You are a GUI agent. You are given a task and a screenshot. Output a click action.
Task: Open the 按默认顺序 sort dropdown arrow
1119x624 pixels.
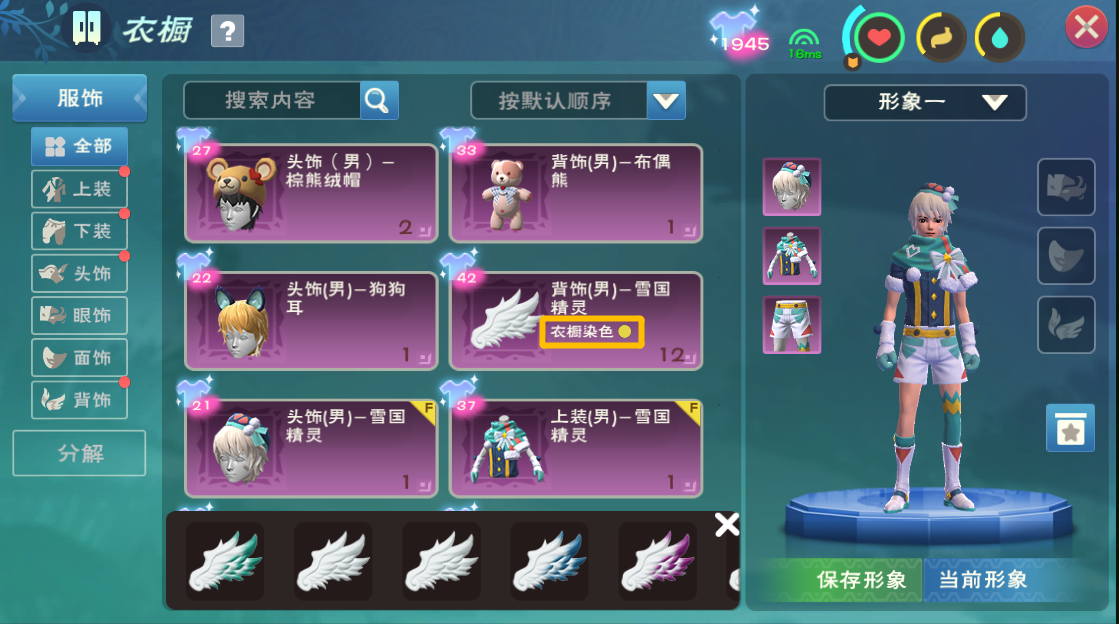point(666,101)
